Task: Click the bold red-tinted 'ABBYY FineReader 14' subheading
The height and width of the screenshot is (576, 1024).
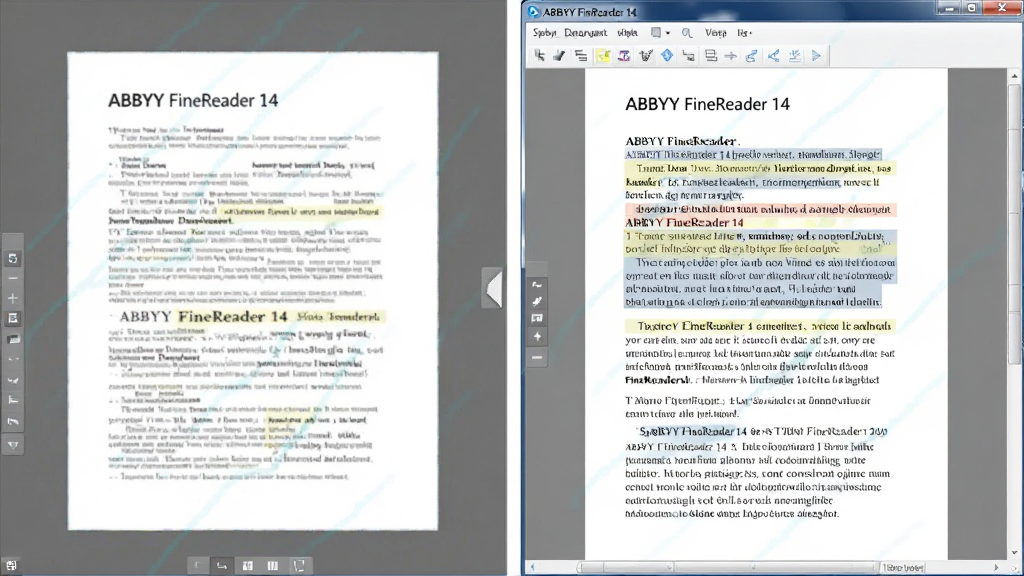Action: click(x=684, y=223)
